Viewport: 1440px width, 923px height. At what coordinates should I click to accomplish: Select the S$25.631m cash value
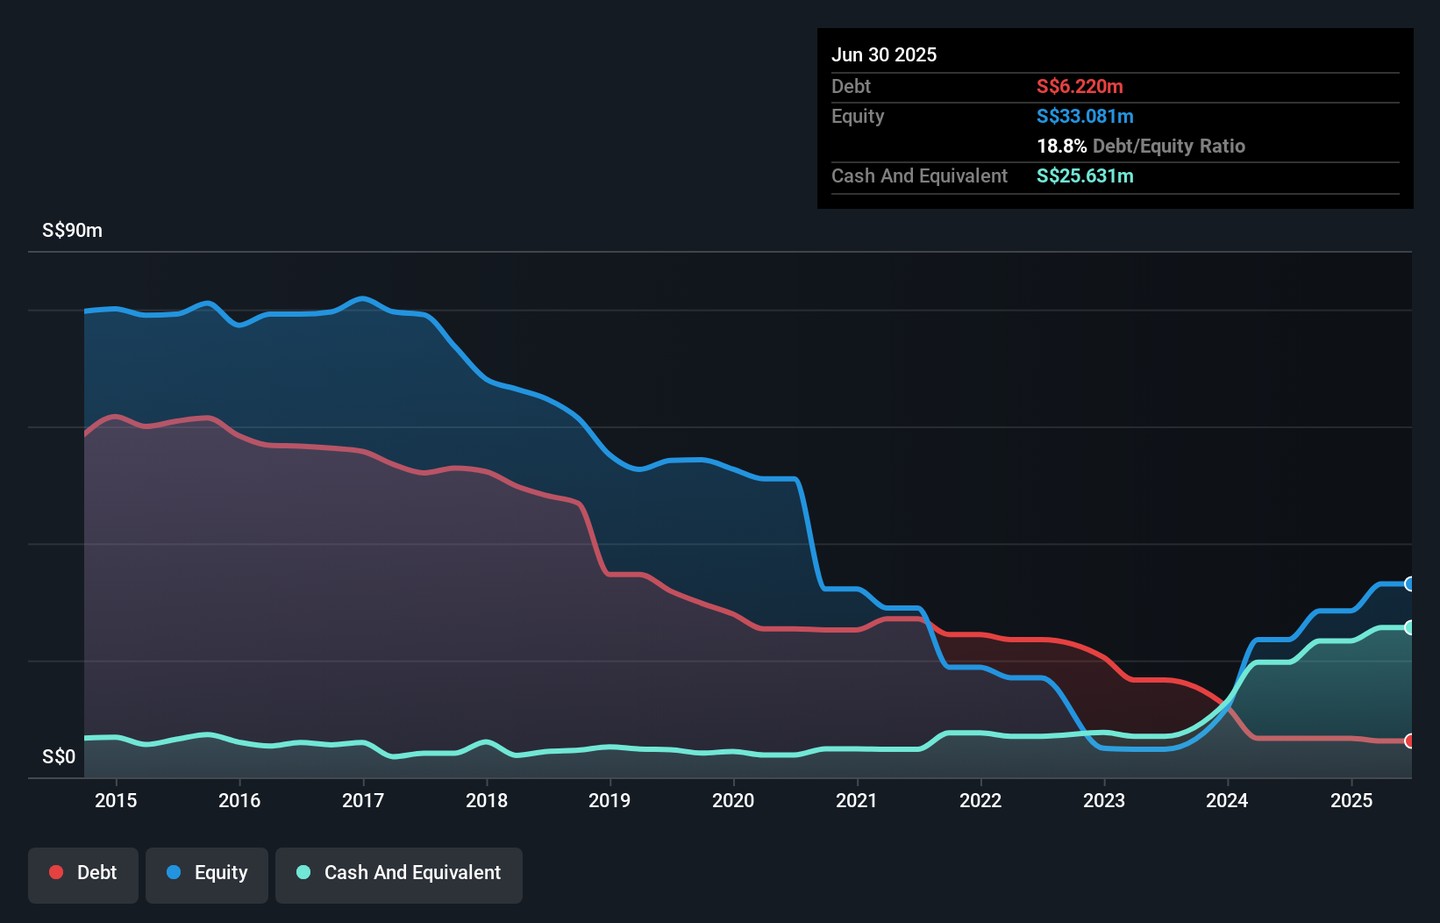coord(1085,176)
